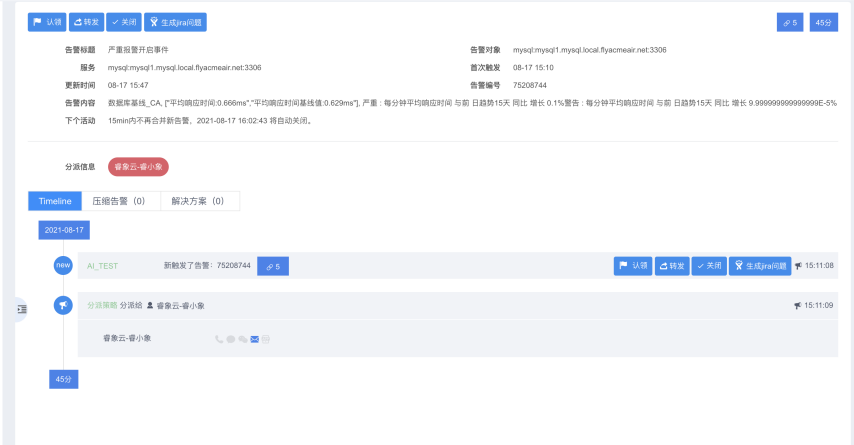Open the 分派策略 link
This screenshot has height=445, width=854.
coord(102,306)
